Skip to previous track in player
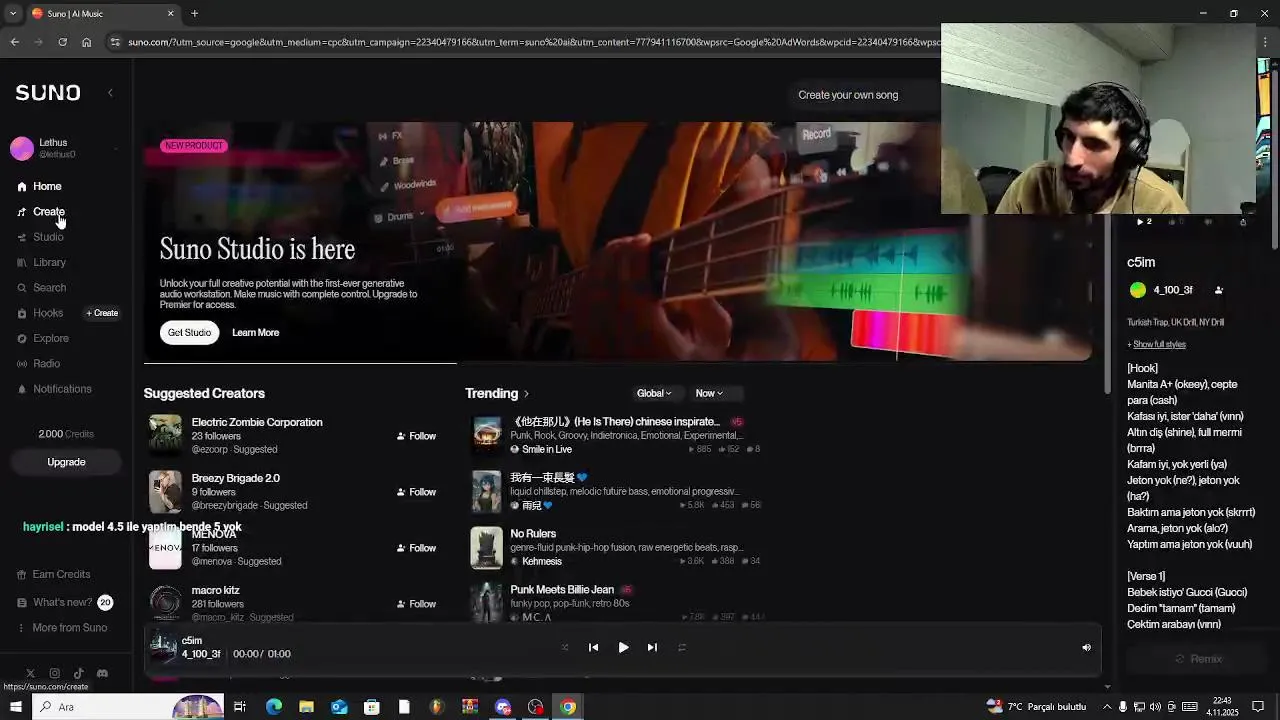This screenshot has width=1280, height=720. [x=593, y=647]
